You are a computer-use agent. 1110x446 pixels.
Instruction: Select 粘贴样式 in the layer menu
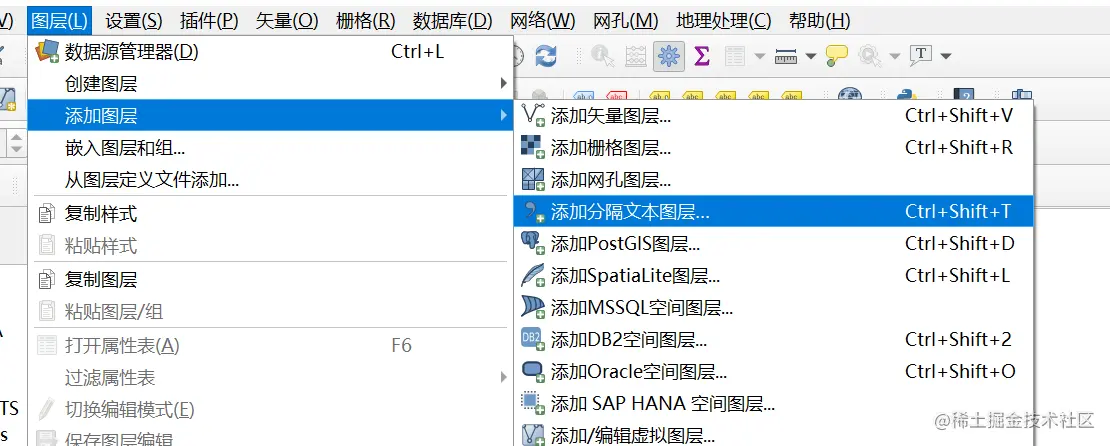tap(268, 246)
